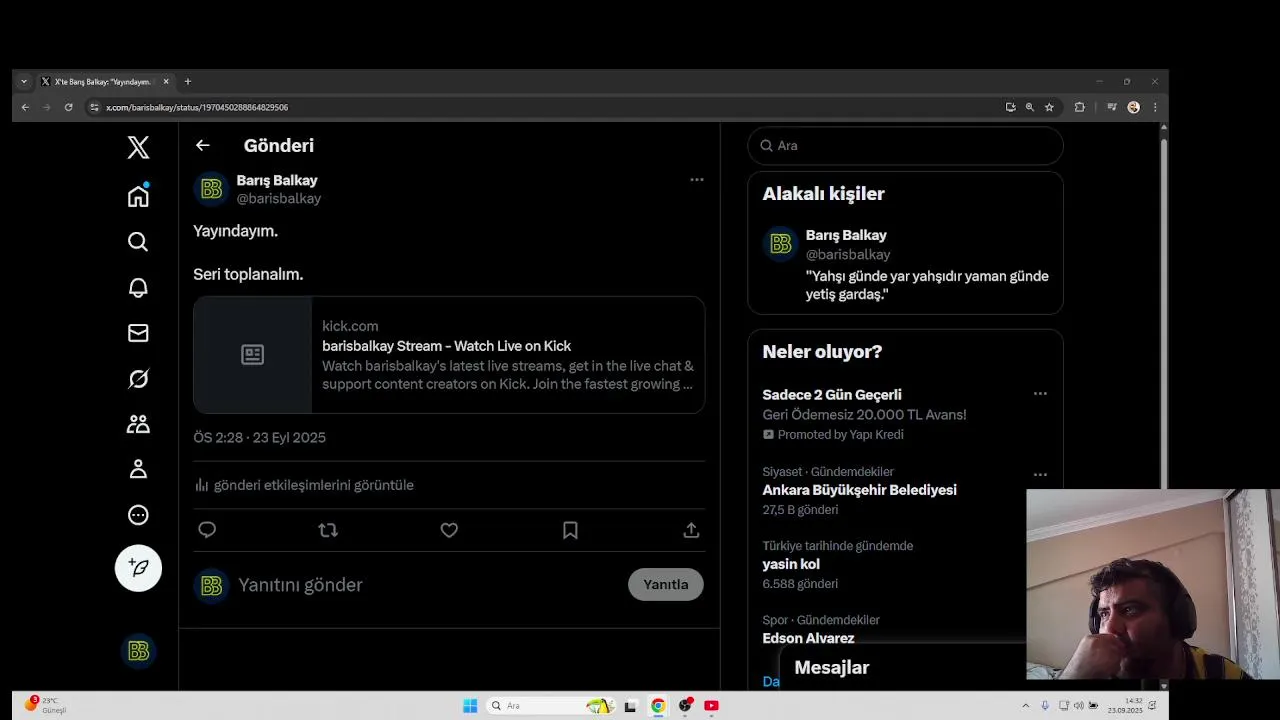Open the Chrome extensions puzzle icon
The height and width of the screenshot is (720, 1280).
[1079, 107]
